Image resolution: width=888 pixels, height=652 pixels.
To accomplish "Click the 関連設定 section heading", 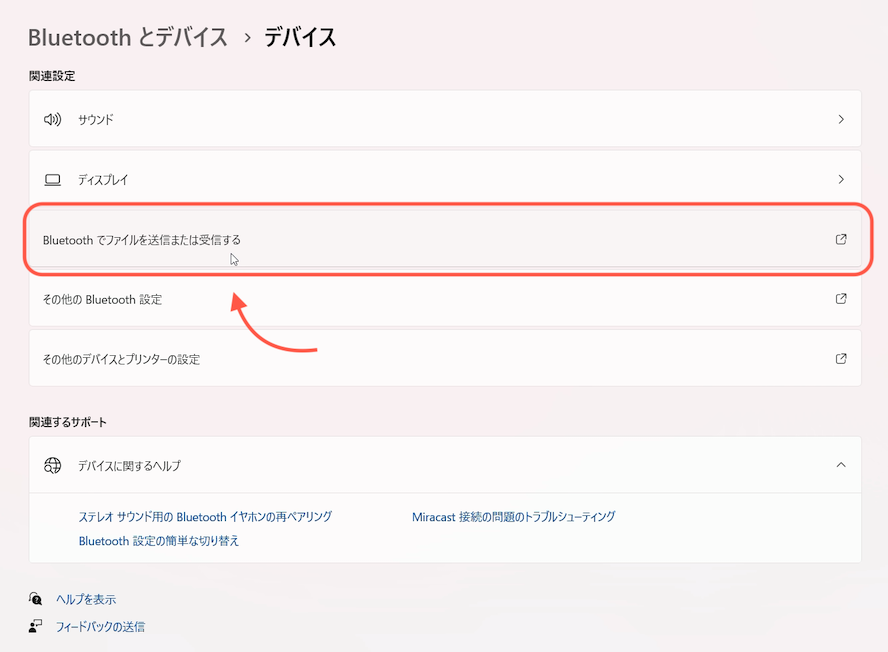I will click(52, 76).
